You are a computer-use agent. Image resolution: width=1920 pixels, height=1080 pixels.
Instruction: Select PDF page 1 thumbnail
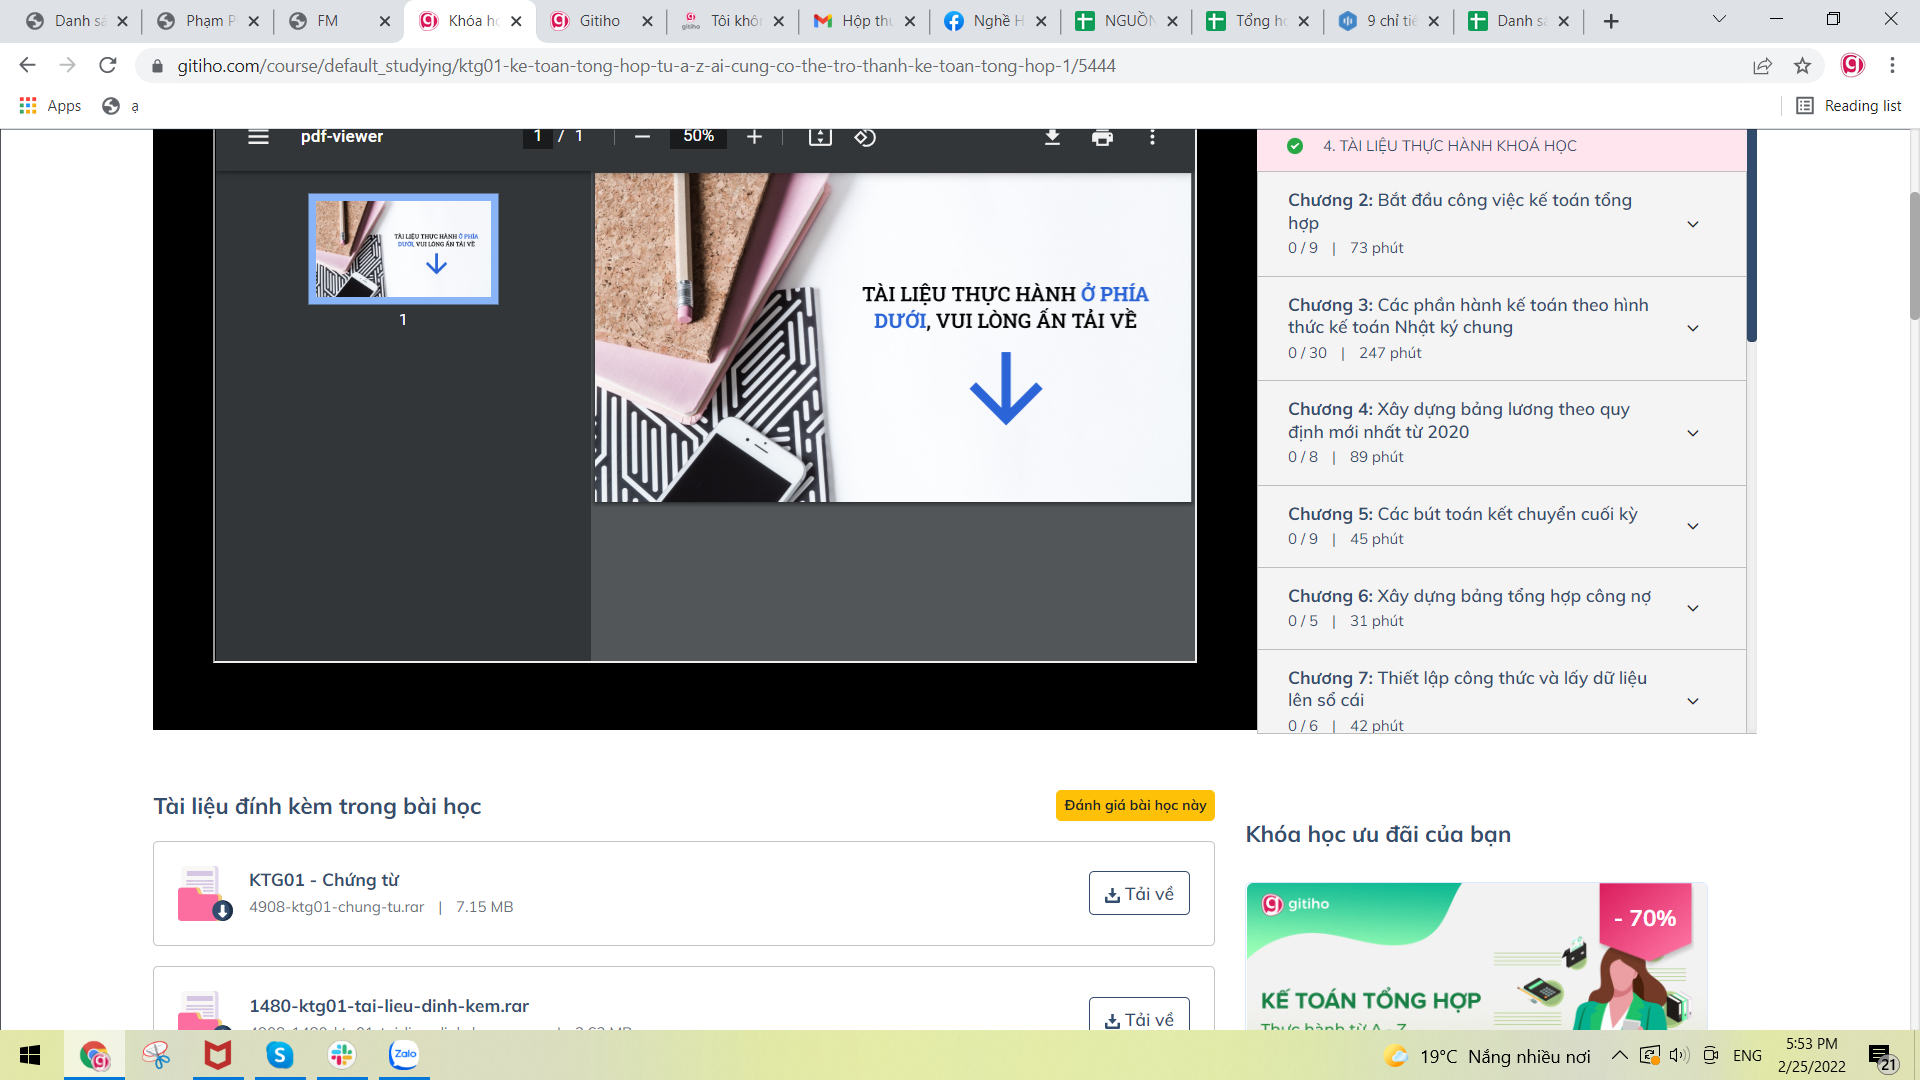[x=403, y=249]
